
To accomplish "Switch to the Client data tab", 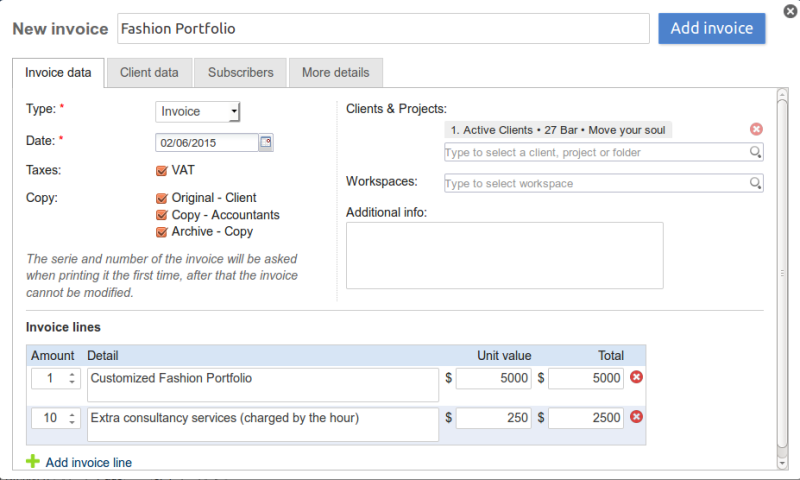I will pos(149,72).
